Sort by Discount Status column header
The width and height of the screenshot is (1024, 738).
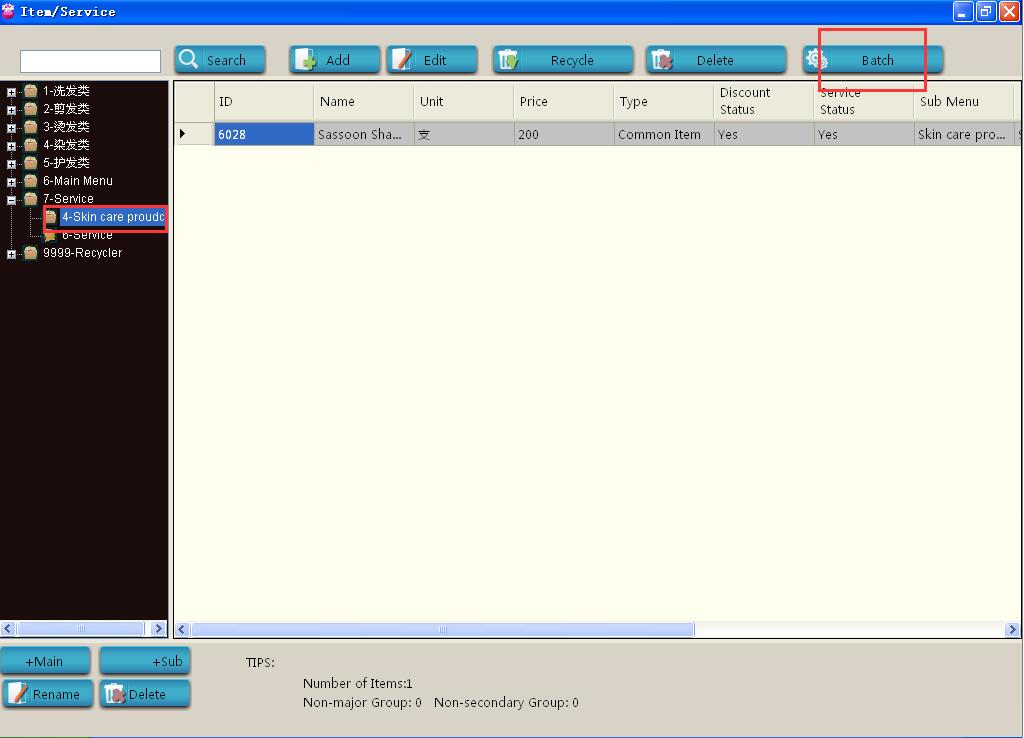(763, 101)
